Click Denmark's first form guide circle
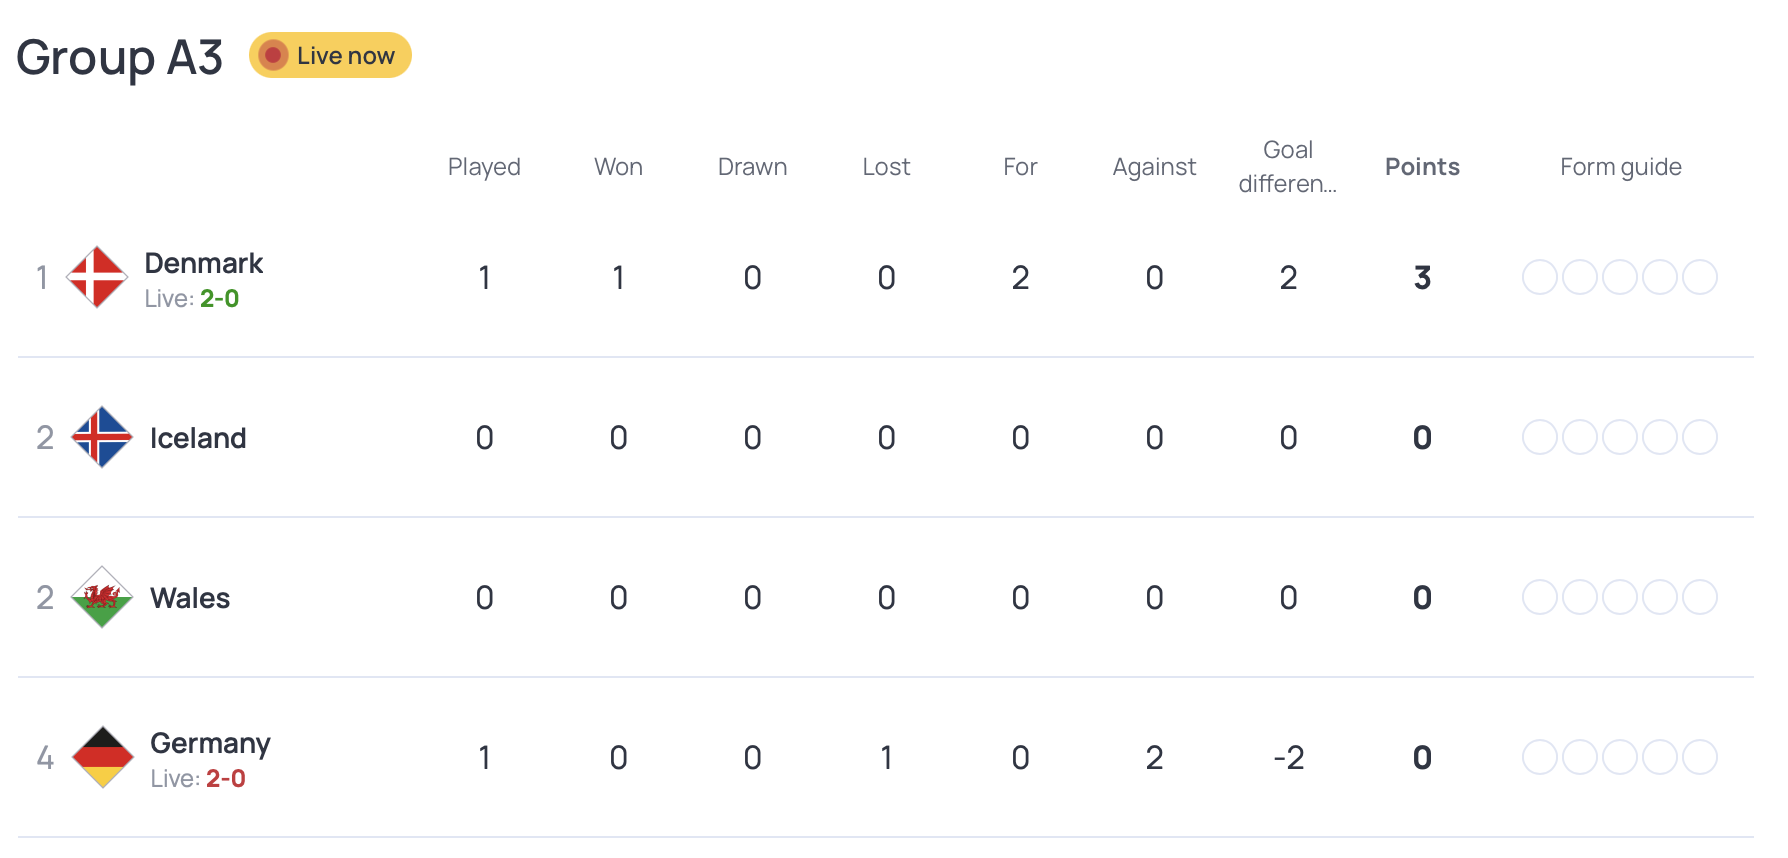This screenshot has height=858, width=1788. point(1539,277)
